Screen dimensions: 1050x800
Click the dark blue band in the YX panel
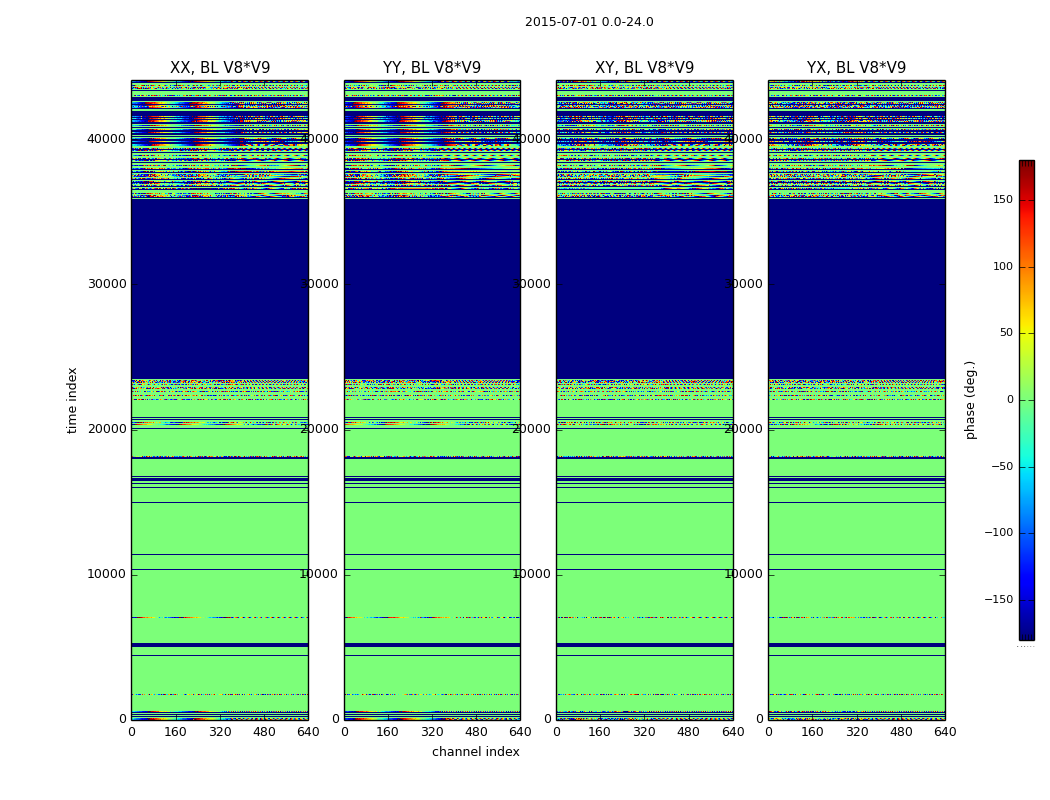tap(856, 290)
